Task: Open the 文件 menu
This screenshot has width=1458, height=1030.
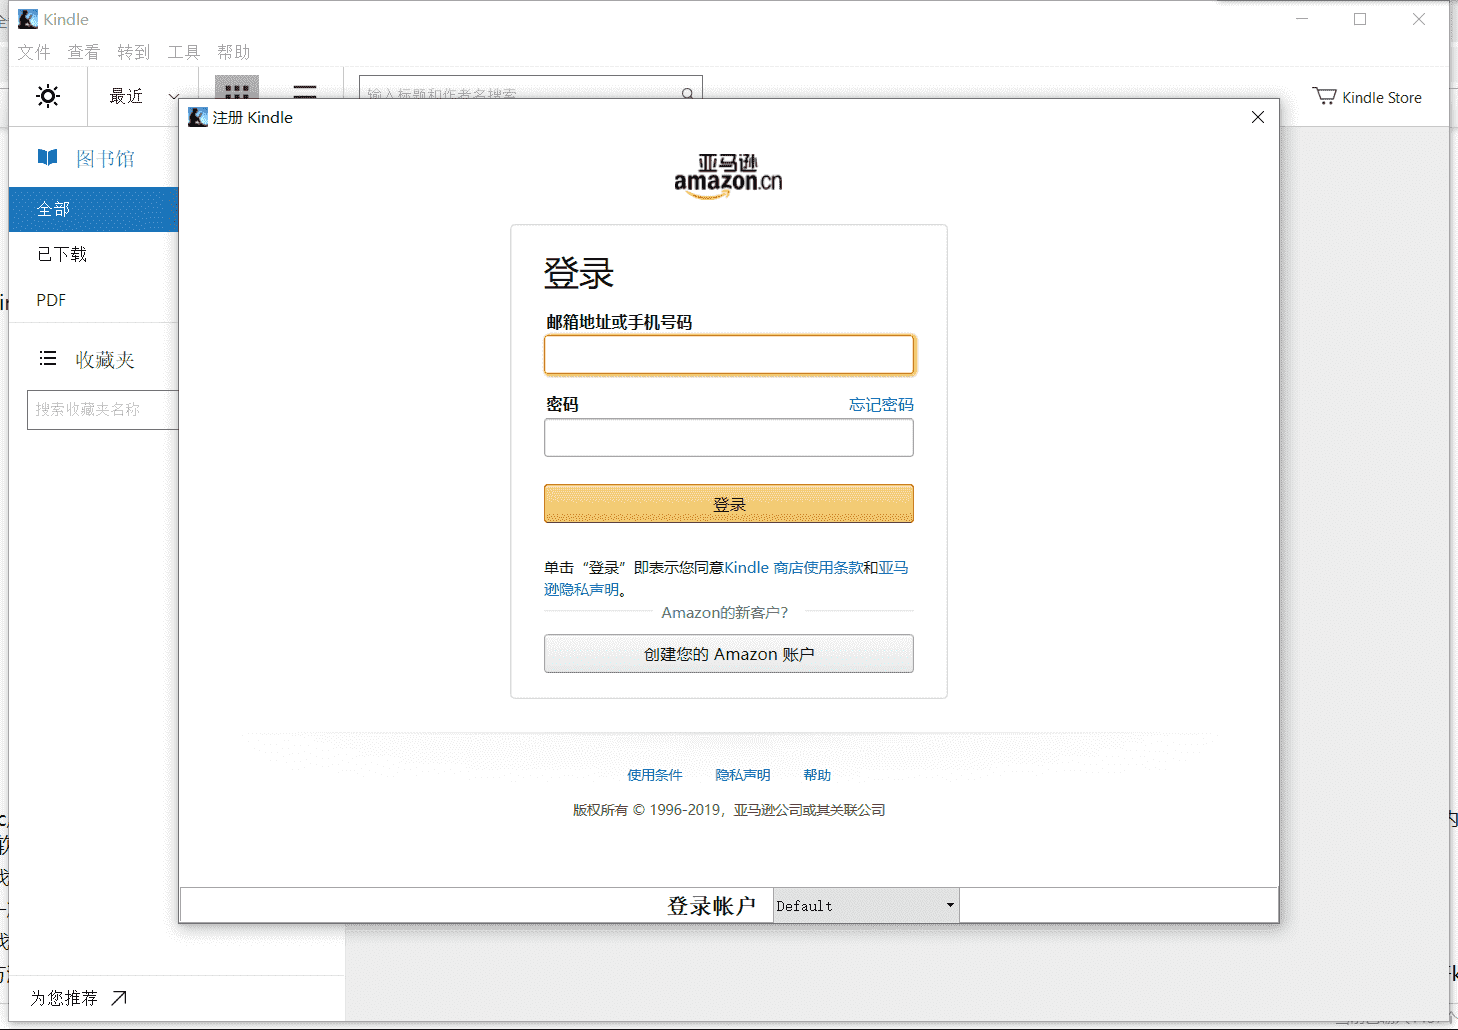Action: tap(34, 52)
